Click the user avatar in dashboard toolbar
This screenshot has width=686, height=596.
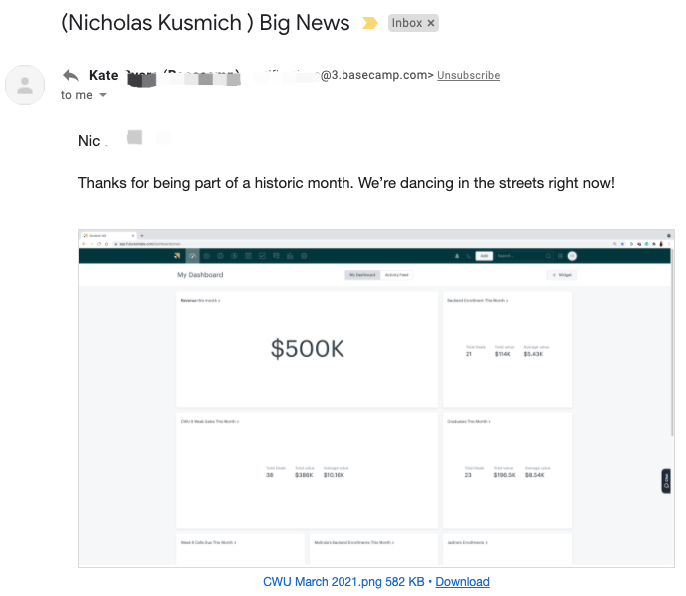click(572, 256)
